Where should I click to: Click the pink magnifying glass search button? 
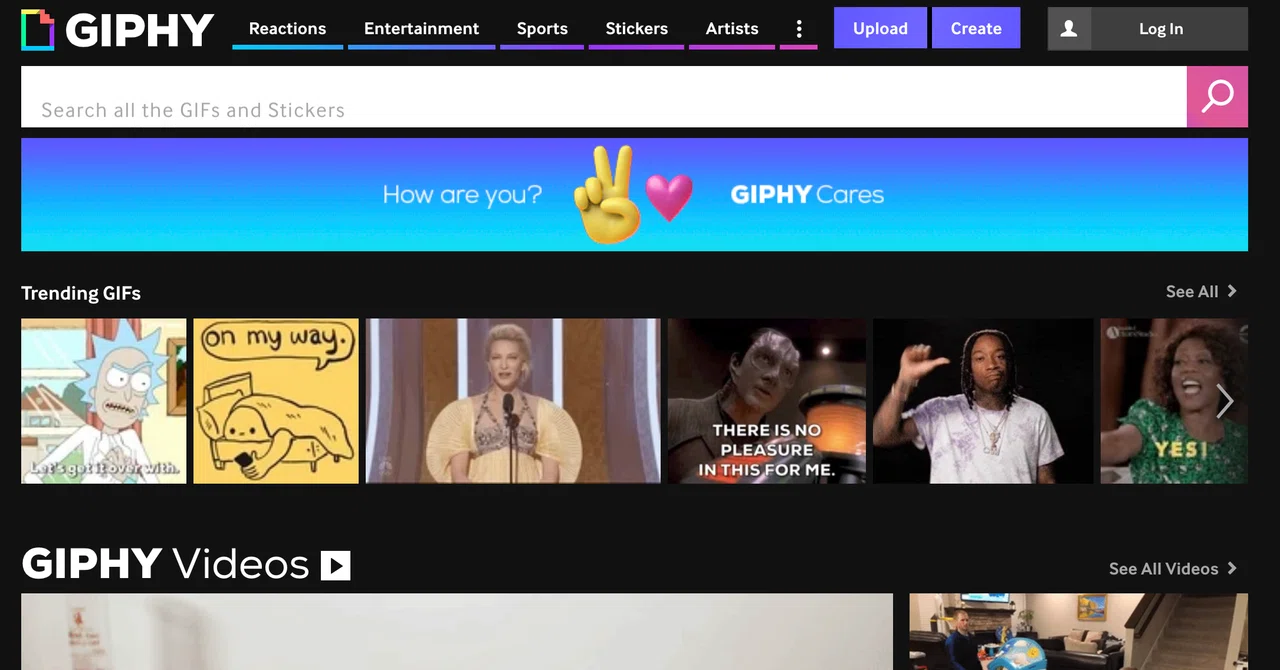pyautogui.click(x=1217, y=97)
